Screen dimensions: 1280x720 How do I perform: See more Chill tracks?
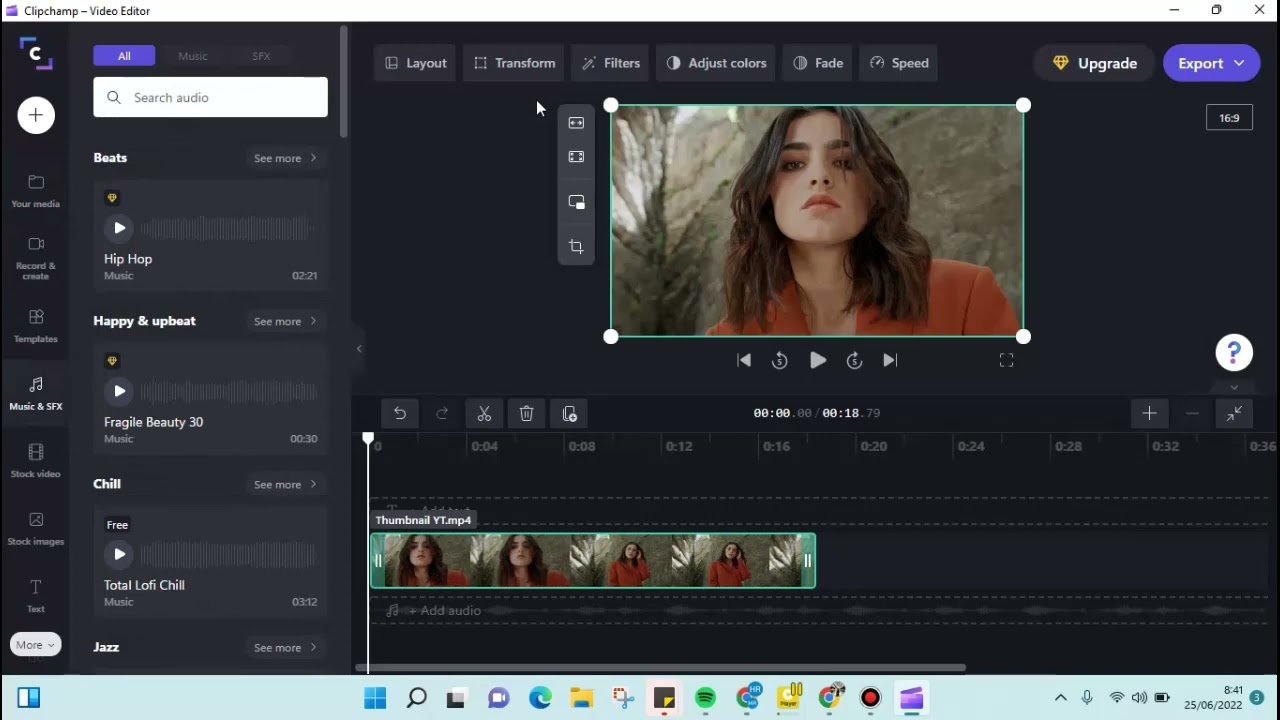285,484
